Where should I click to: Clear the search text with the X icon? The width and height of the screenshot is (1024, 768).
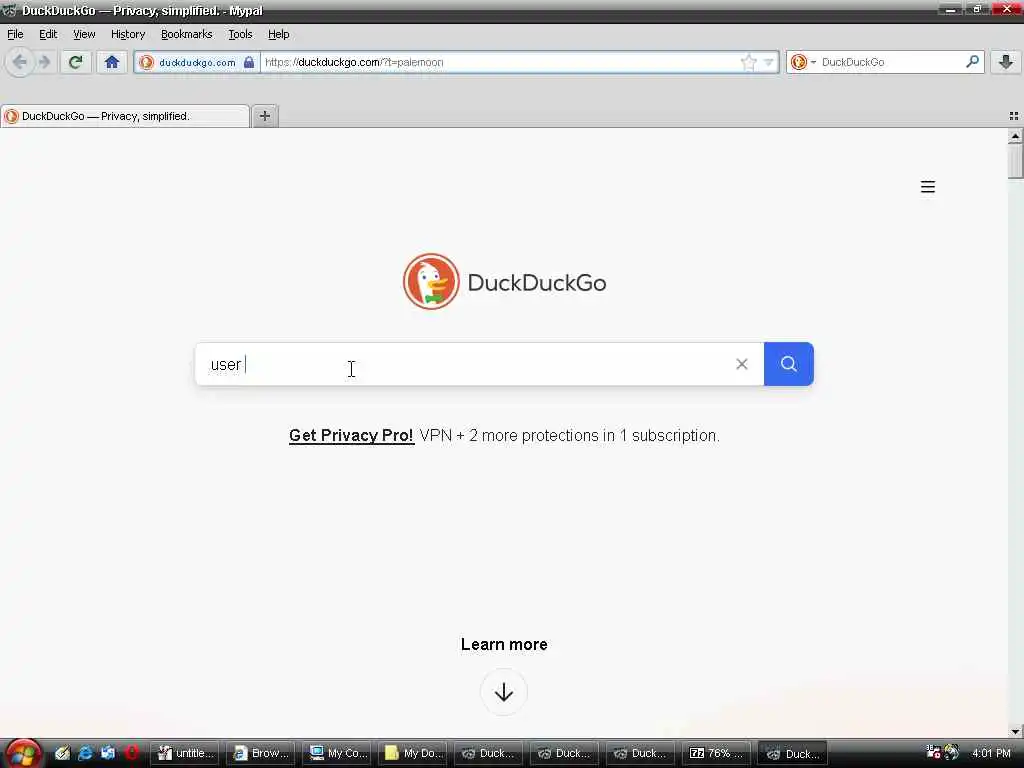(741, 364)
